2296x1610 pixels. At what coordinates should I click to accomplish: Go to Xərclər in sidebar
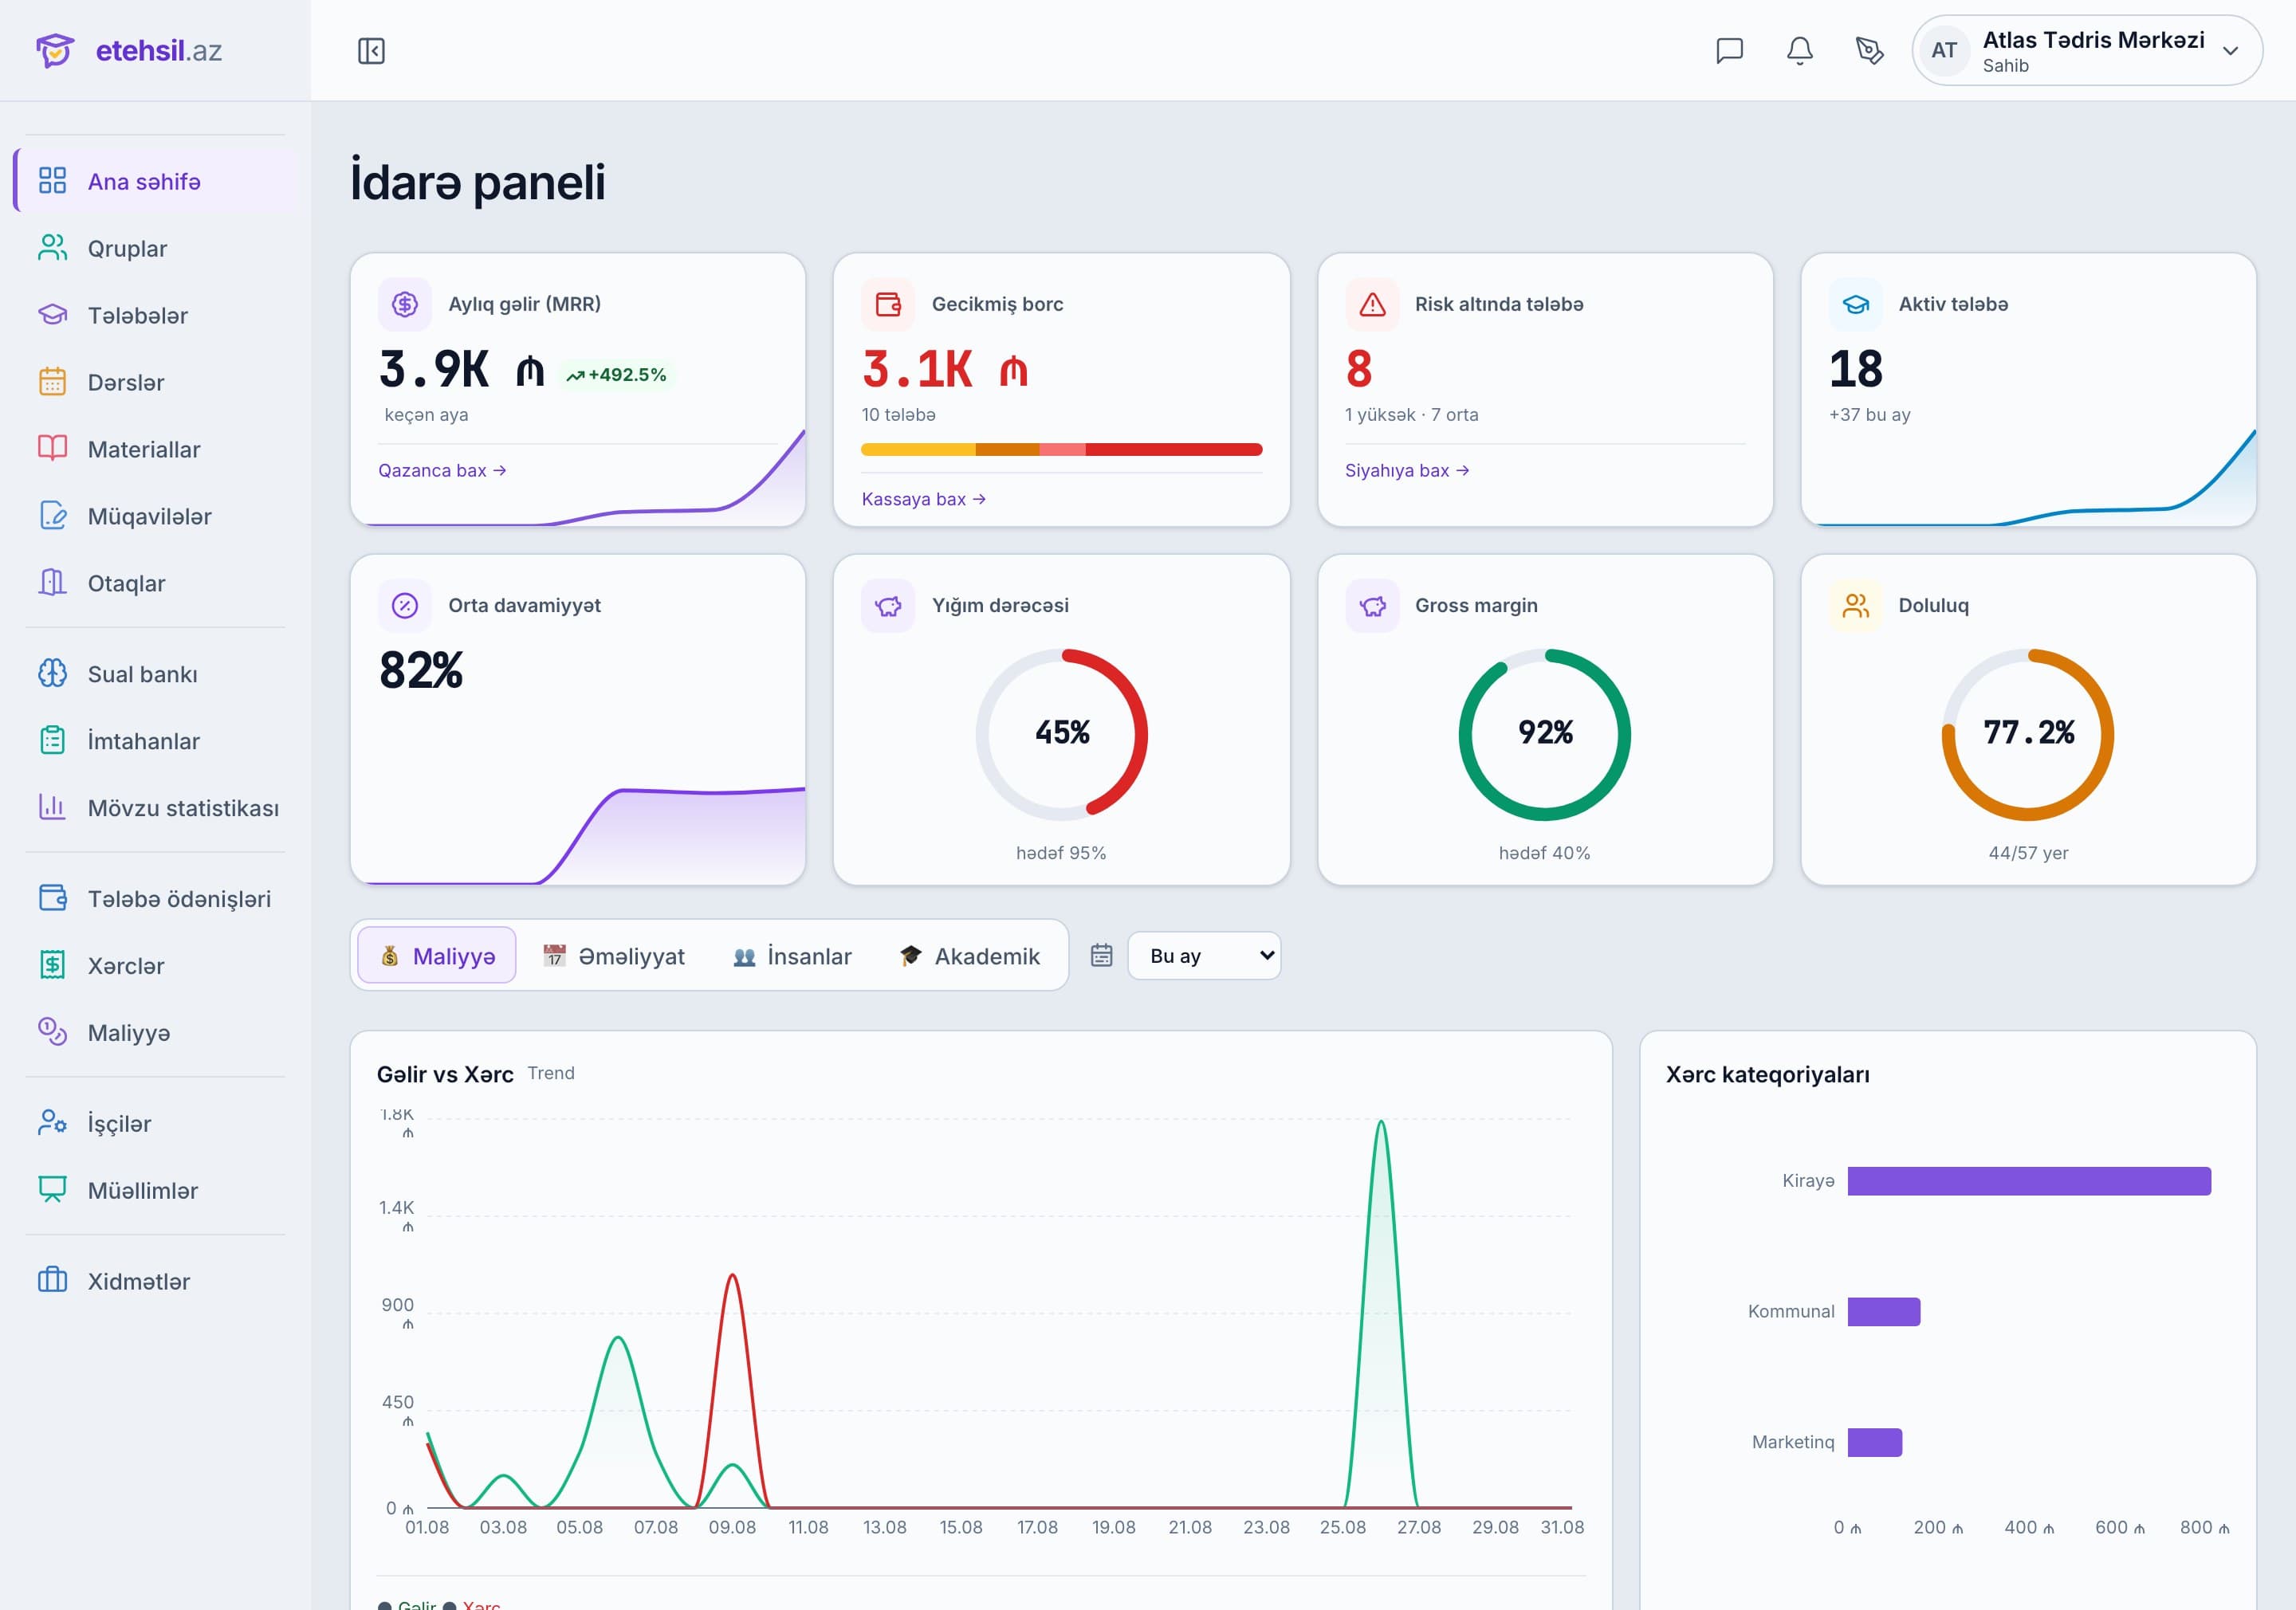tap(156, 966)
